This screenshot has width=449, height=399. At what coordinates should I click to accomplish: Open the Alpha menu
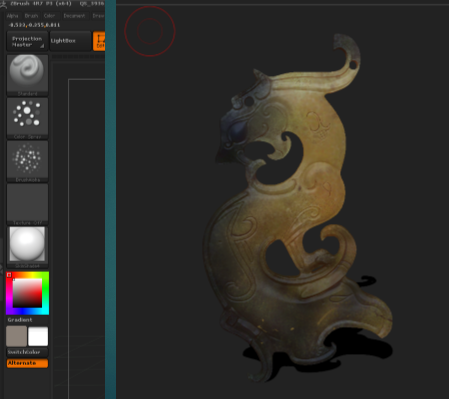[x=12, y=16]
